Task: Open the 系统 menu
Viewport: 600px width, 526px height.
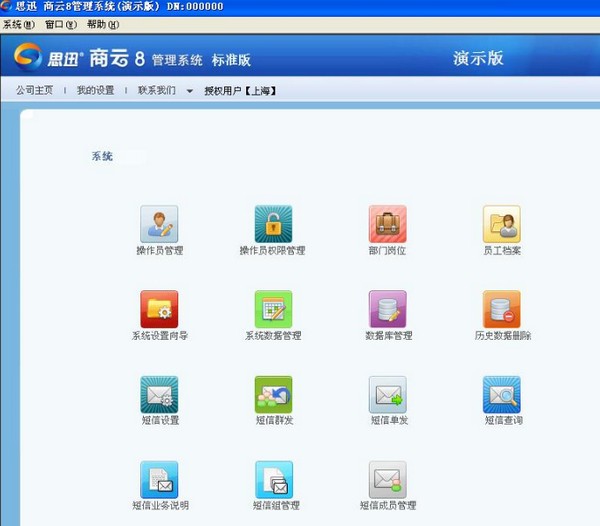Action: pos(18,25)
